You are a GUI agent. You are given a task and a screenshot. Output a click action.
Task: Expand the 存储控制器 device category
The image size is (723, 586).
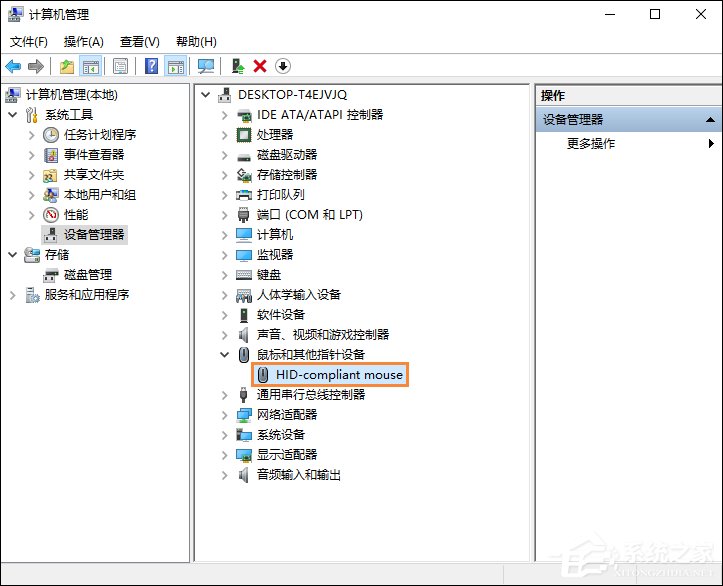(225, 175)
